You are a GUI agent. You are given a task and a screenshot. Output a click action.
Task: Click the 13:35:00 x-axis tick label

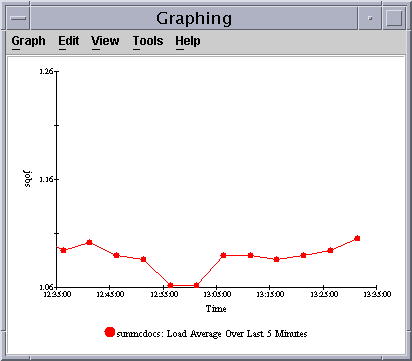[377, 294]
